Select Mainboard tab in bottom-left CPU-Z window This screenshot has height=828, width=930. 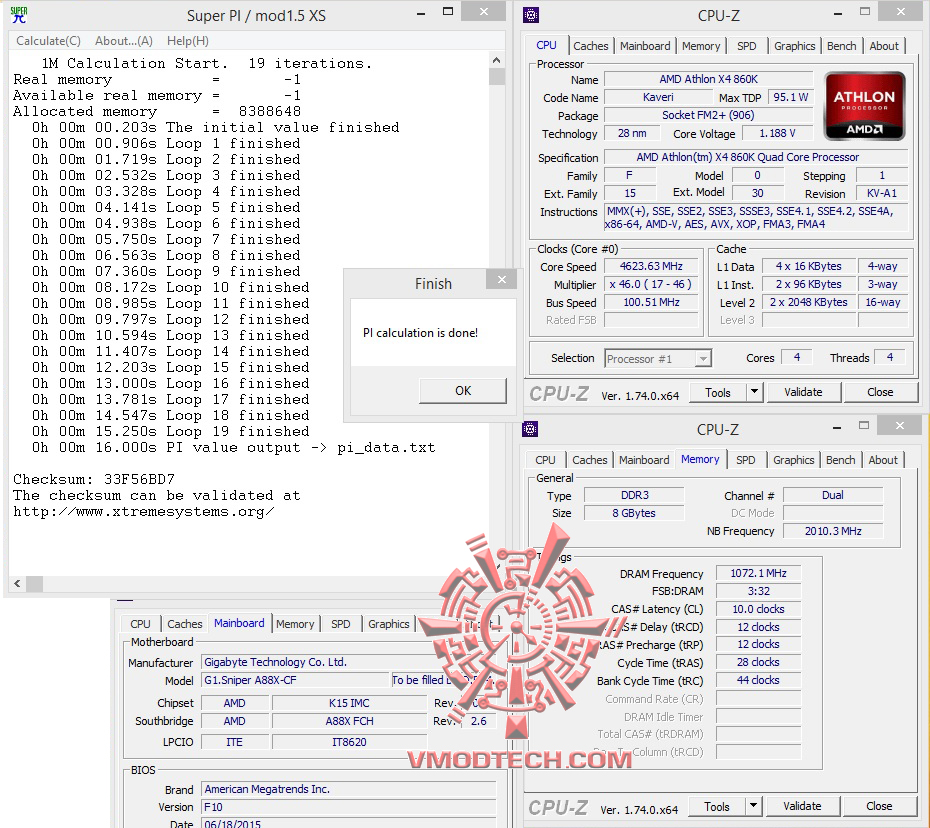[239, 623]
